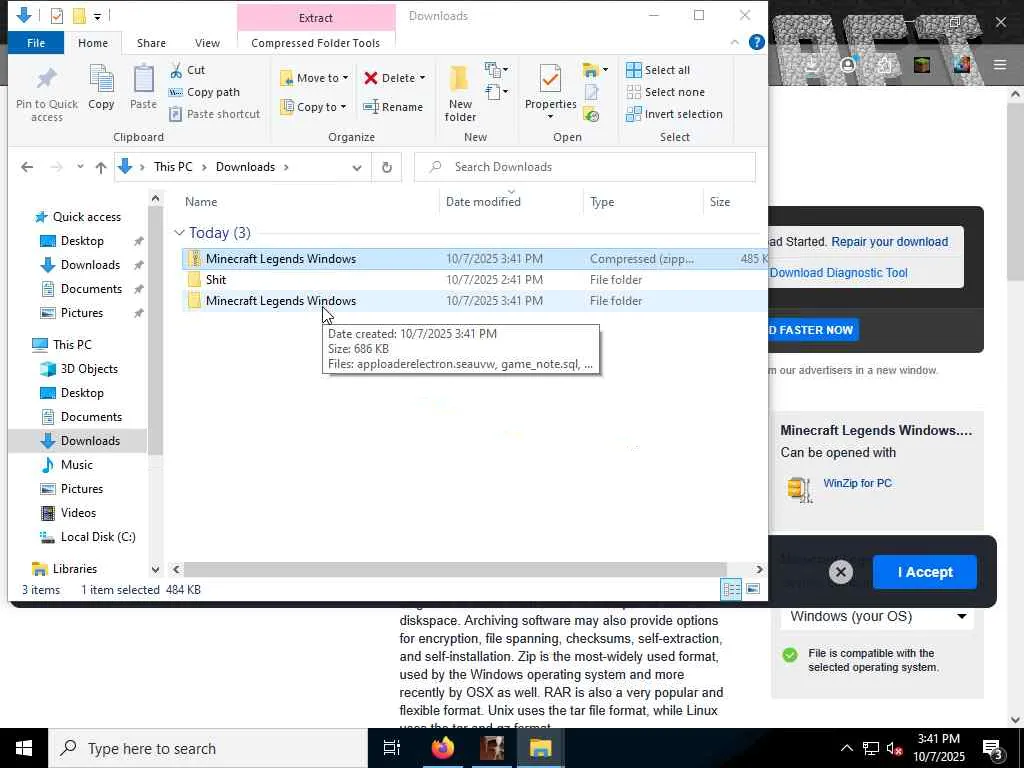Click the File Explorer taskbar icon
Screen dimensions: 1024x768
[540, 748]
